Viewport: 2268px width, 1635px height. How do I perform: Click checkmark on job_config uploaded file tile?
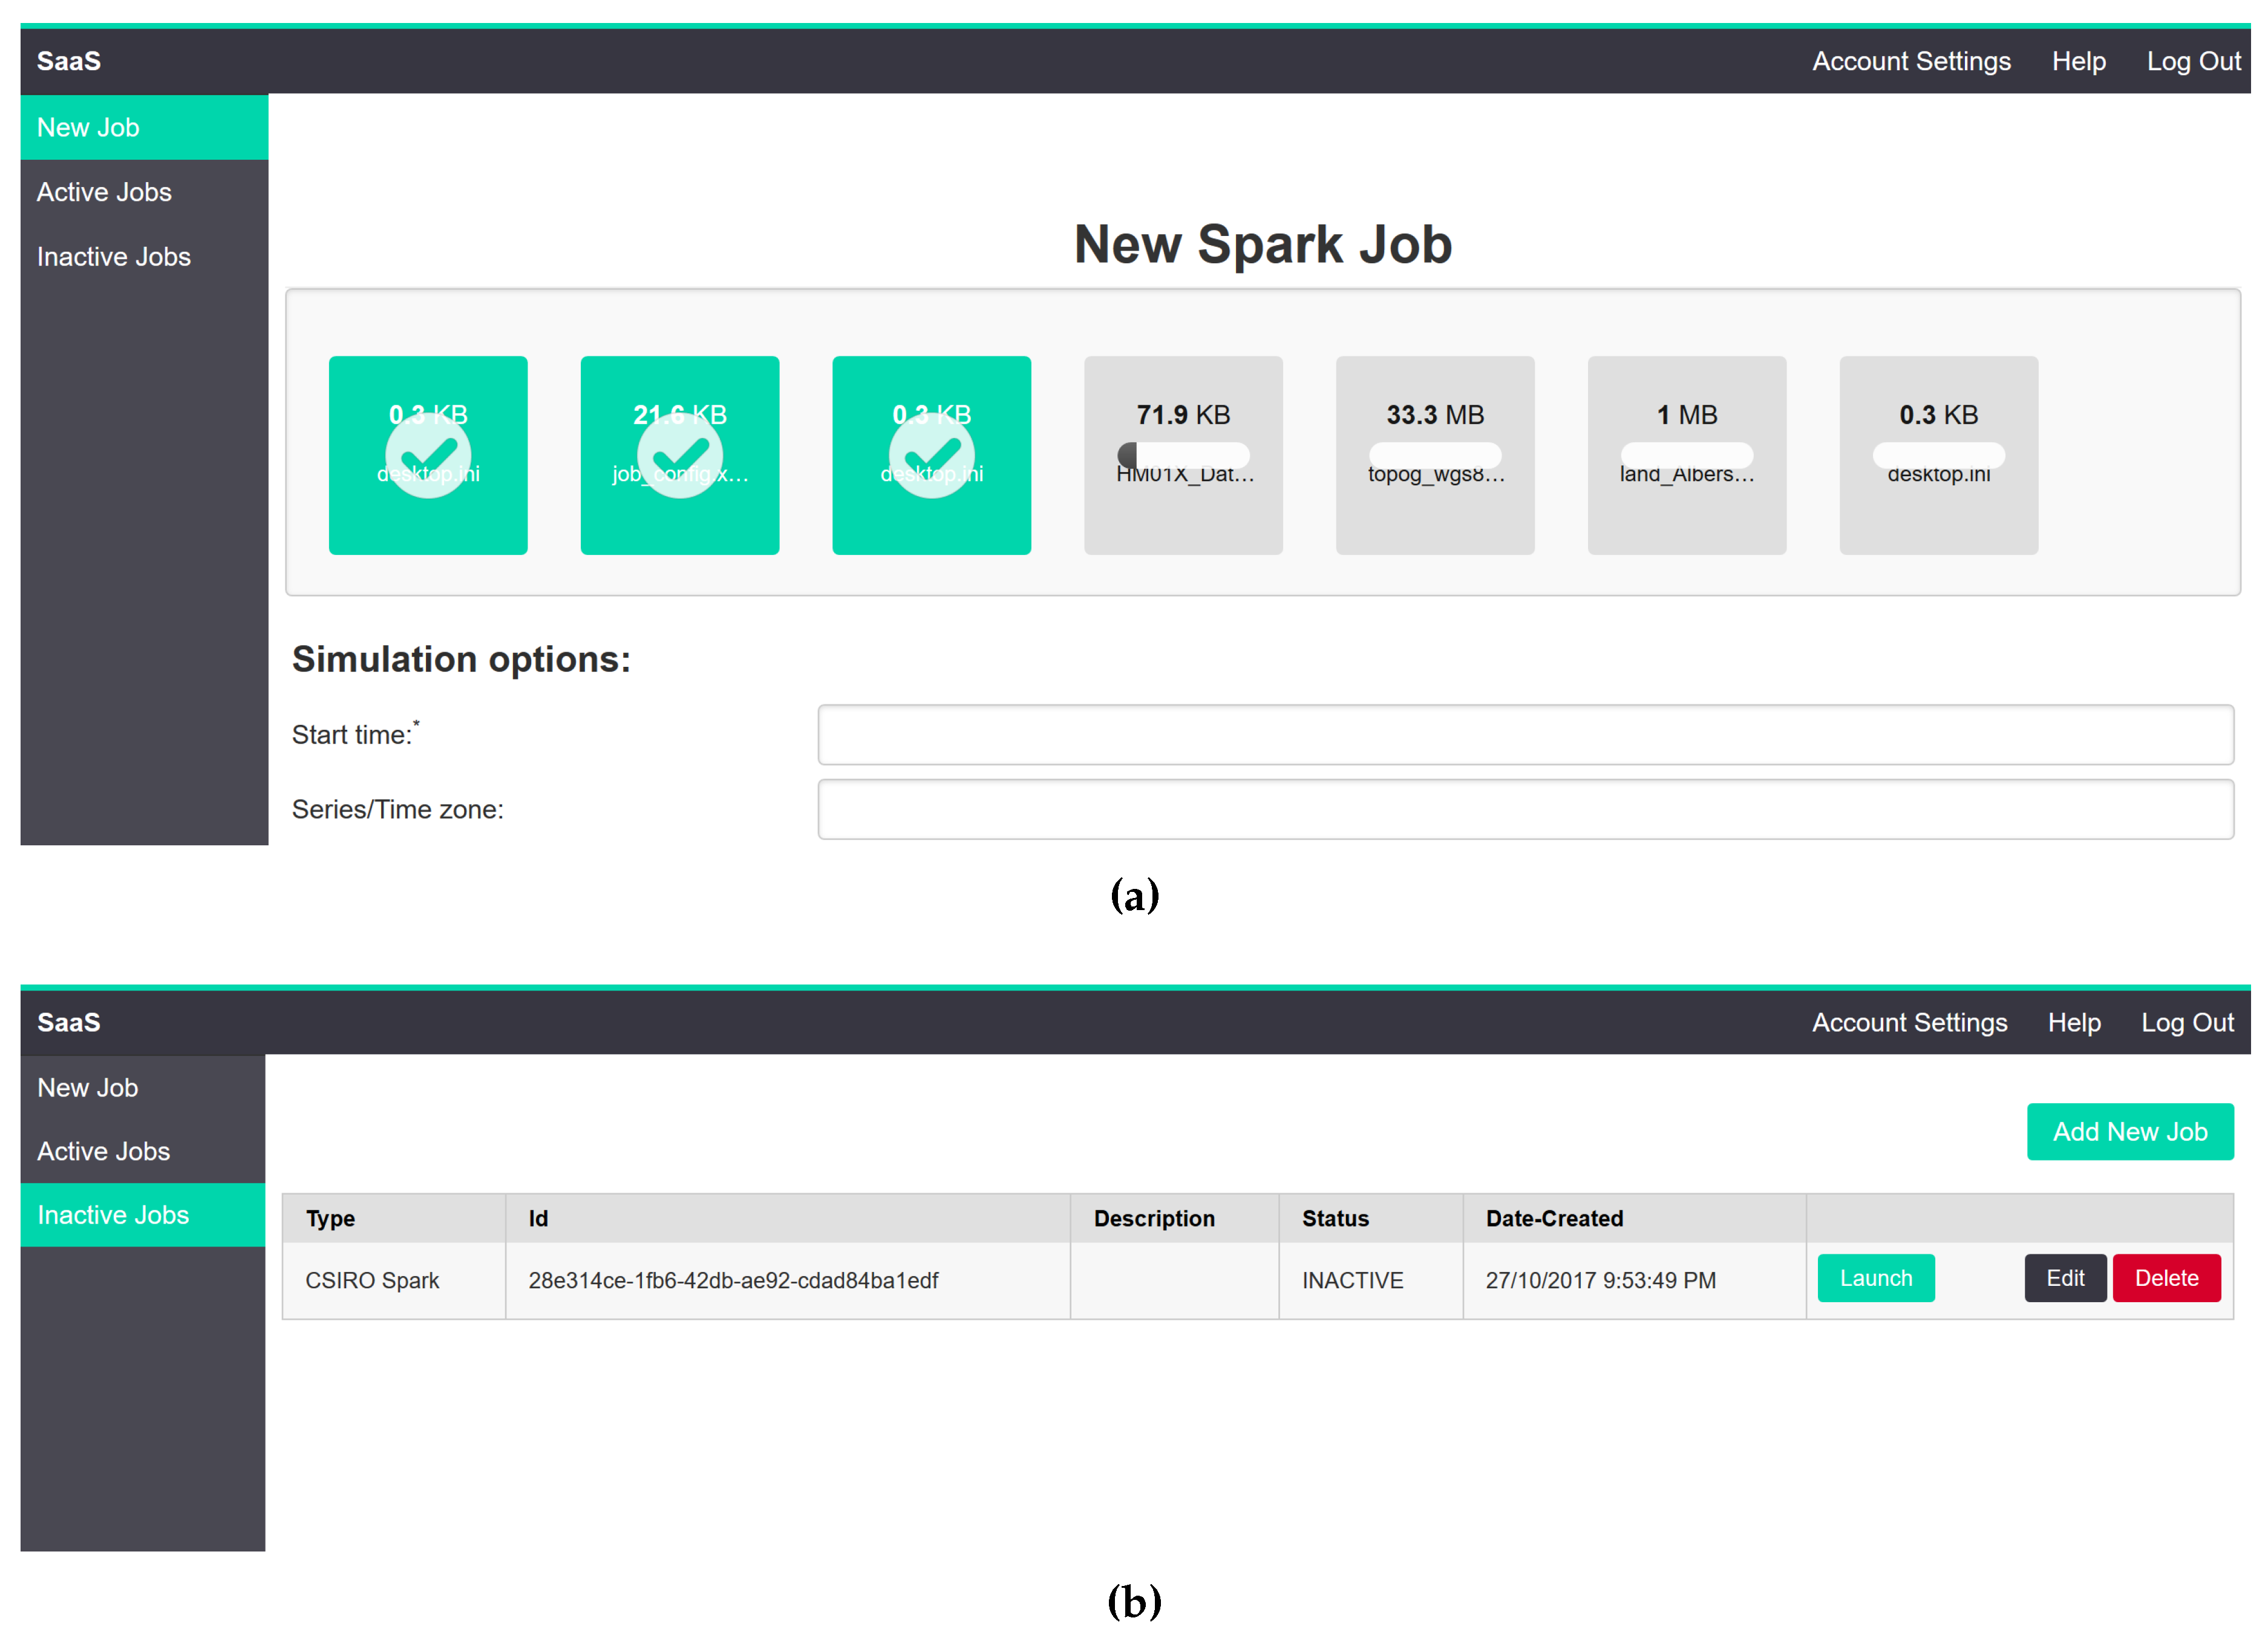coord(679,455)
